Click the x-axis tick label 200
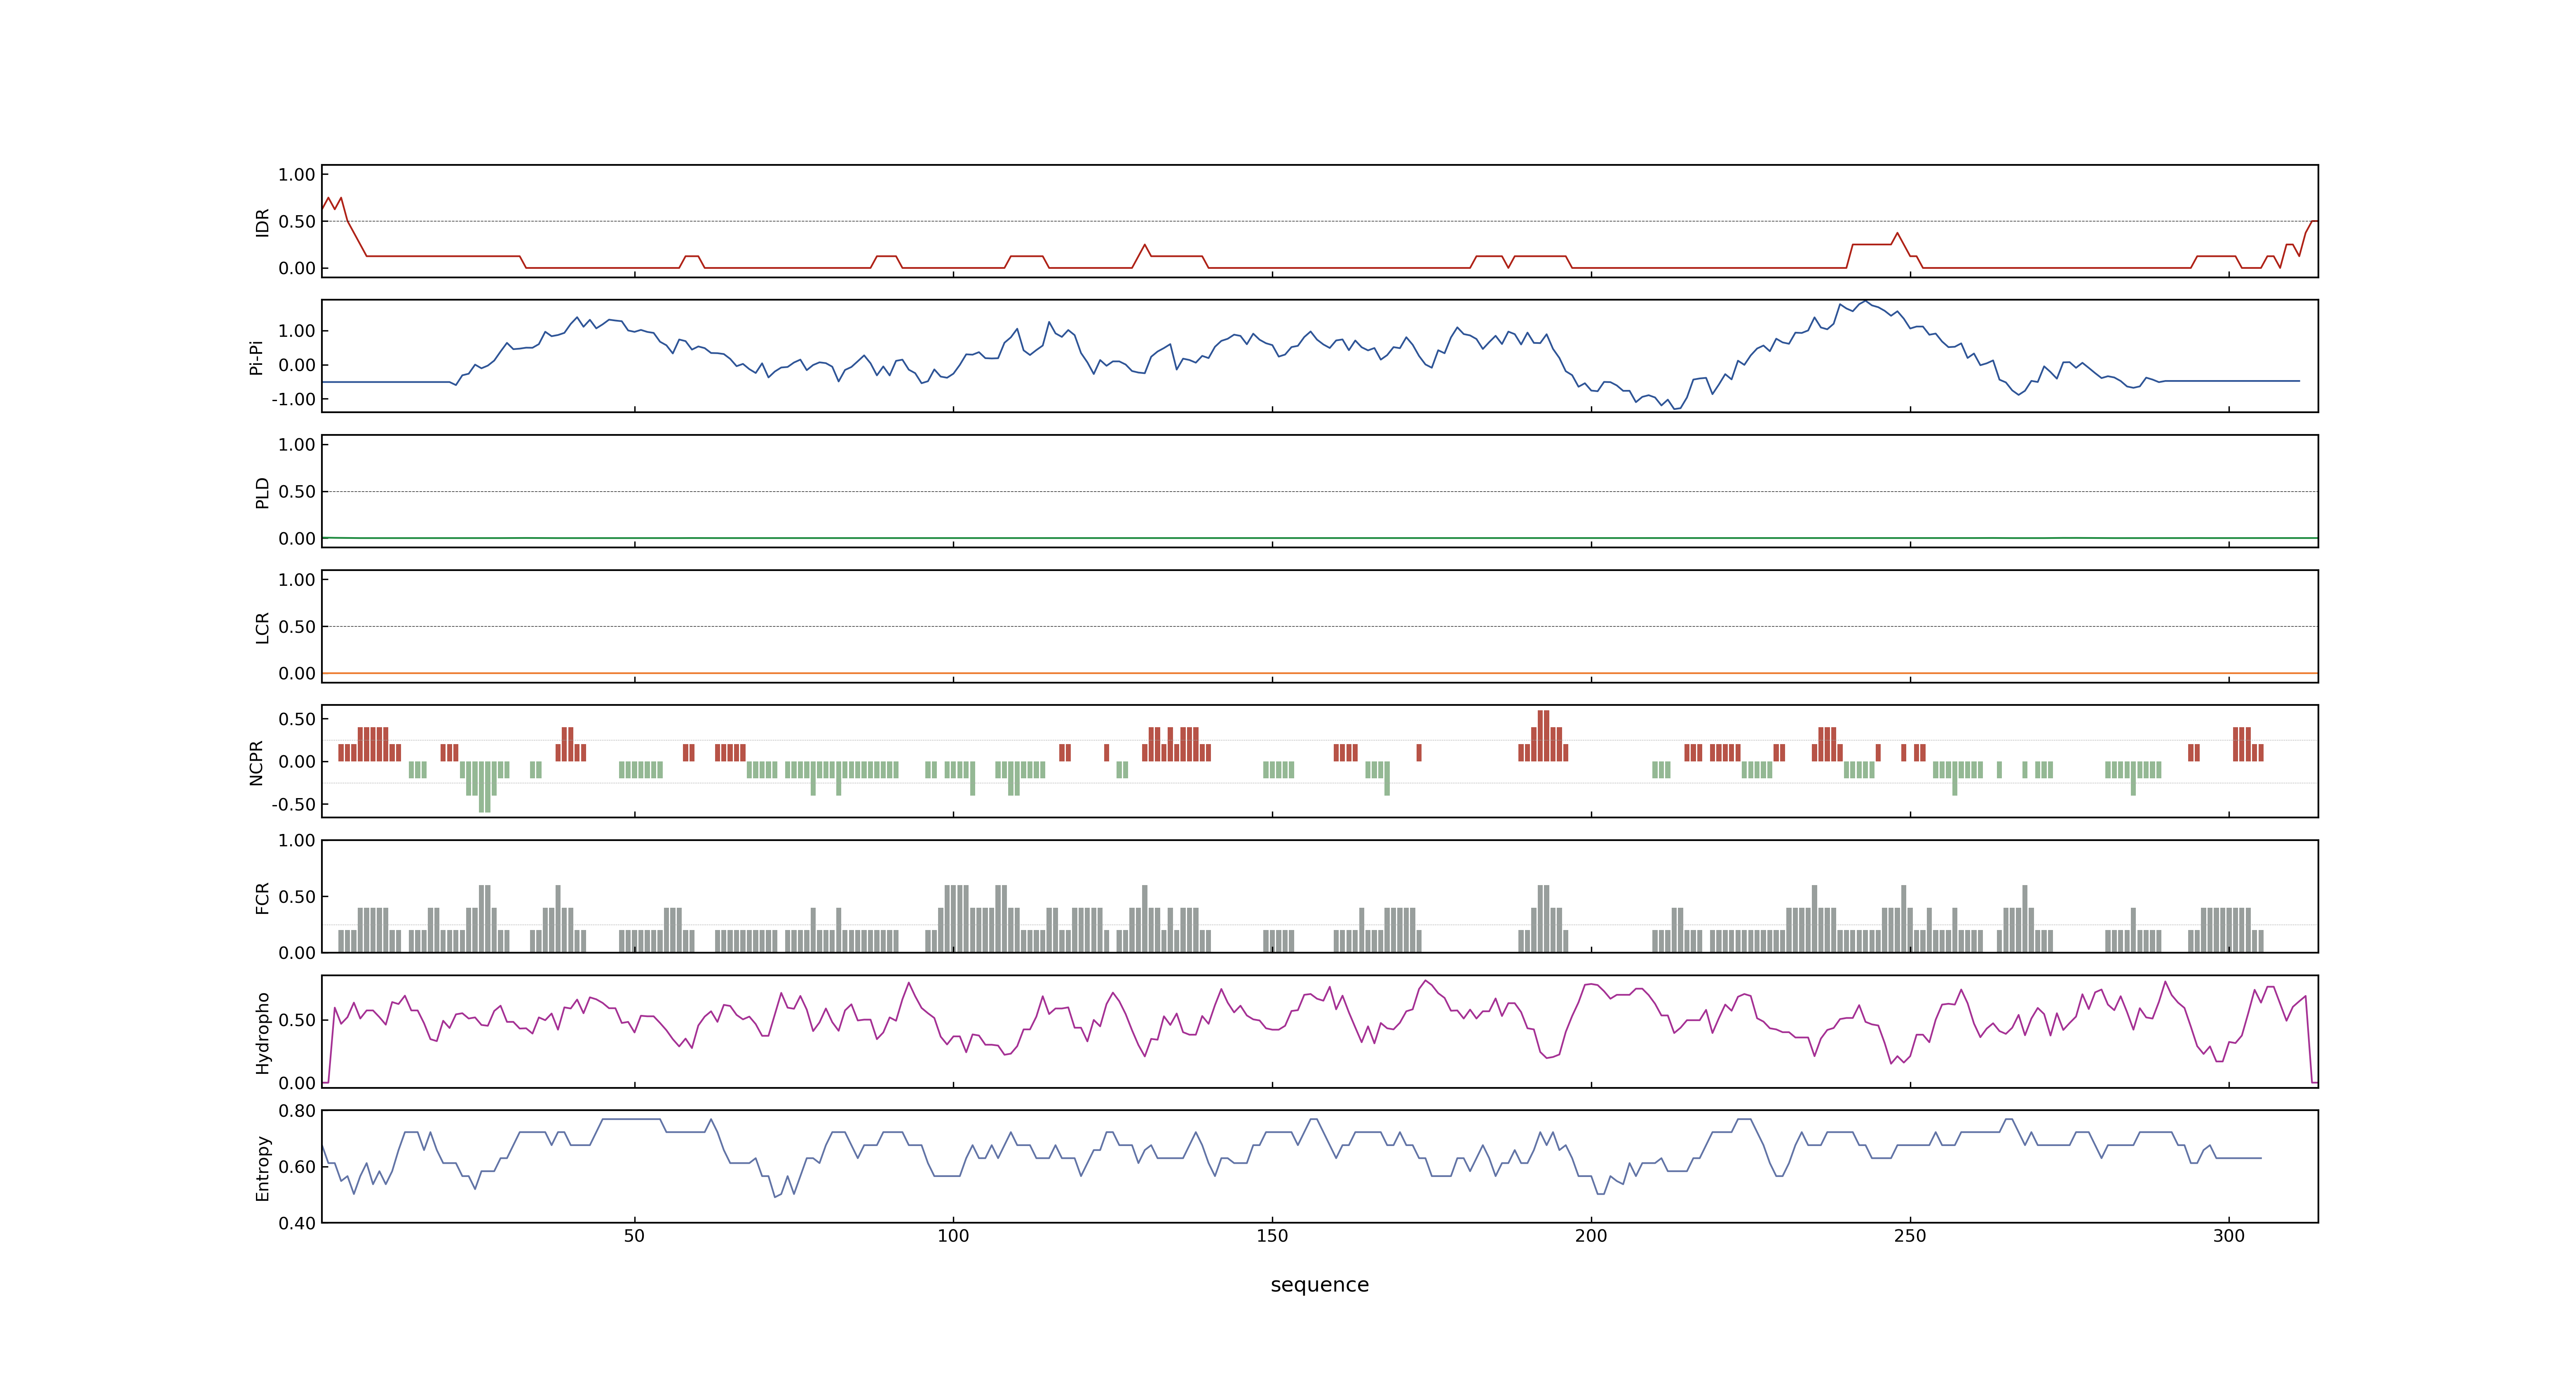Viewport: 2576px width, 1374px height. coord(1591,1236)
